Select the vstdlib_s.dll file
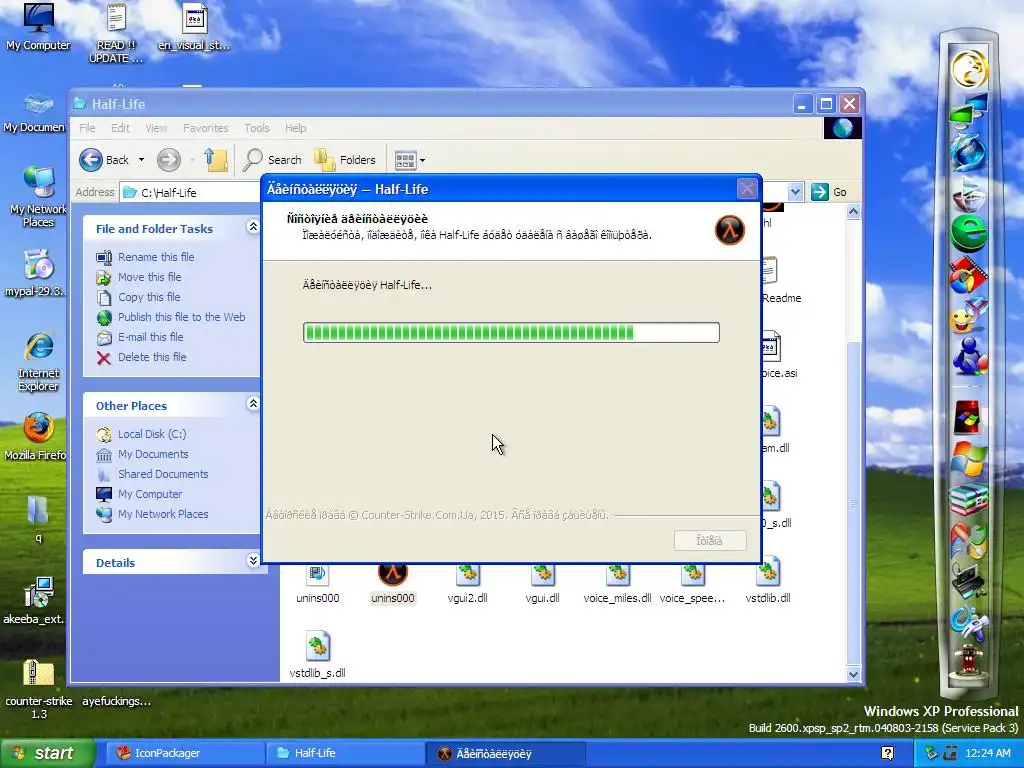 pos(317,655)
